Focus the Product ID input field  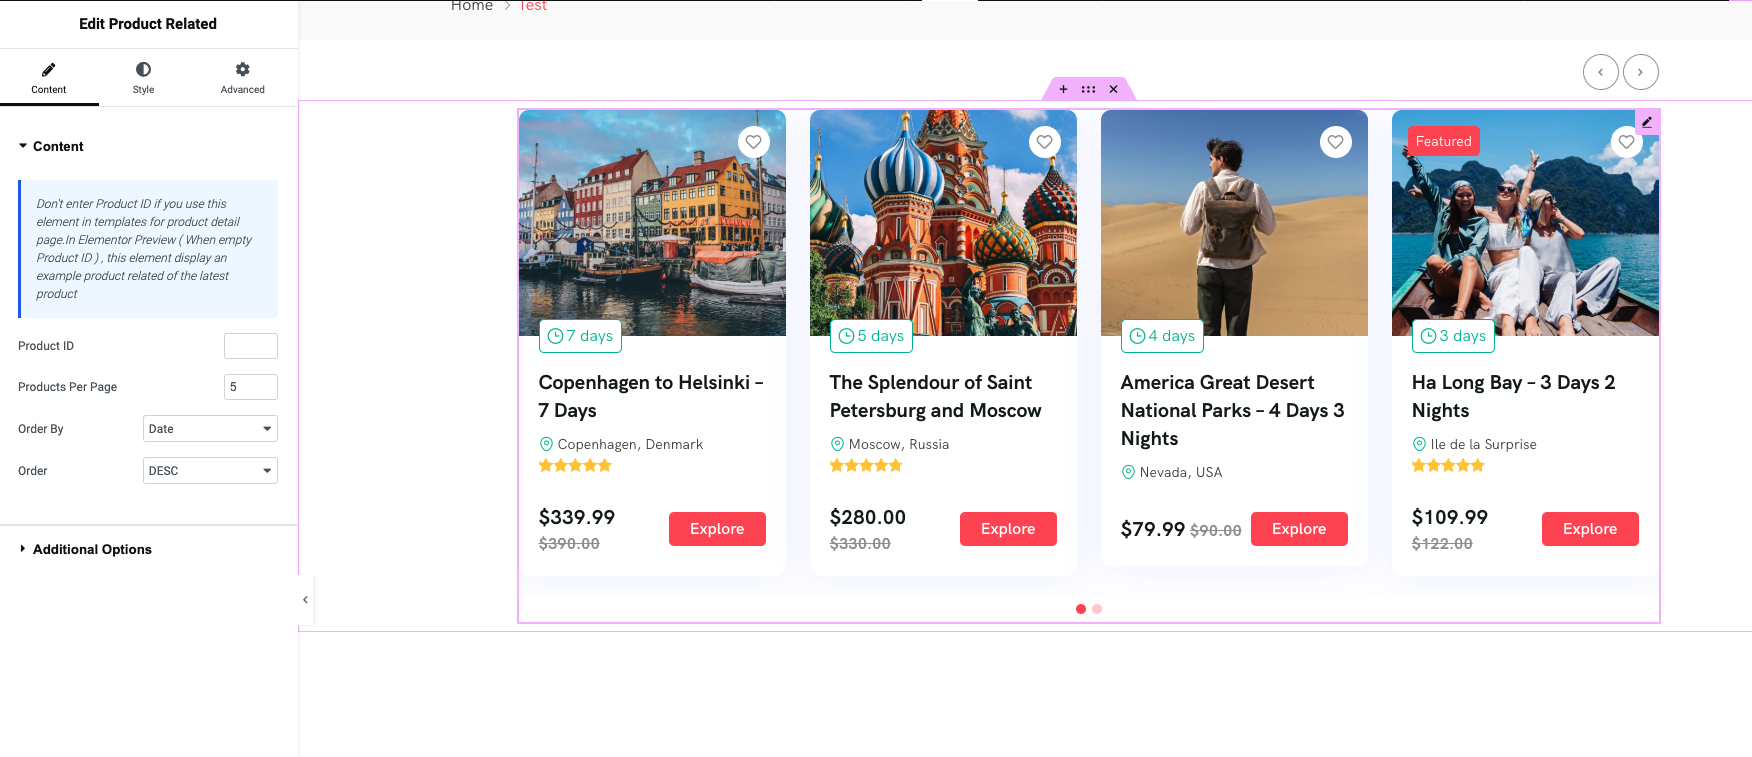251,346
